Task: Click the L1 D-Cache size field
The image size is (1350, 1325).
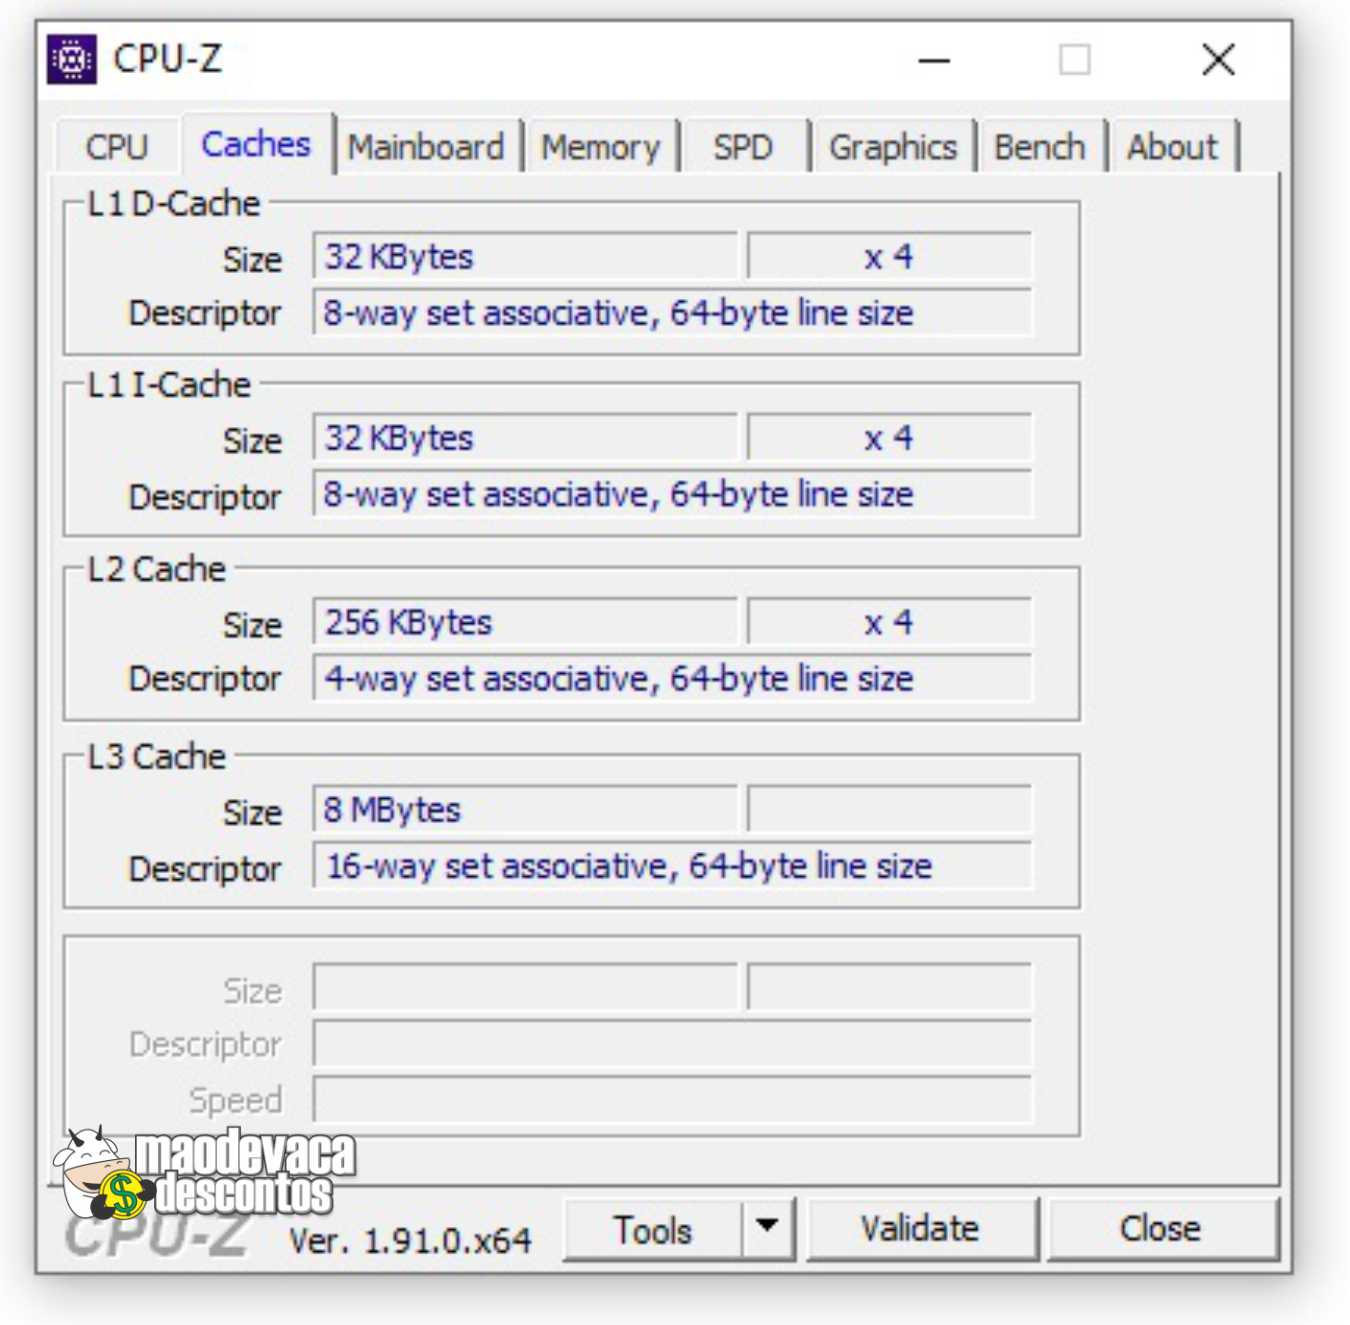Action: [x=525, y=257]
